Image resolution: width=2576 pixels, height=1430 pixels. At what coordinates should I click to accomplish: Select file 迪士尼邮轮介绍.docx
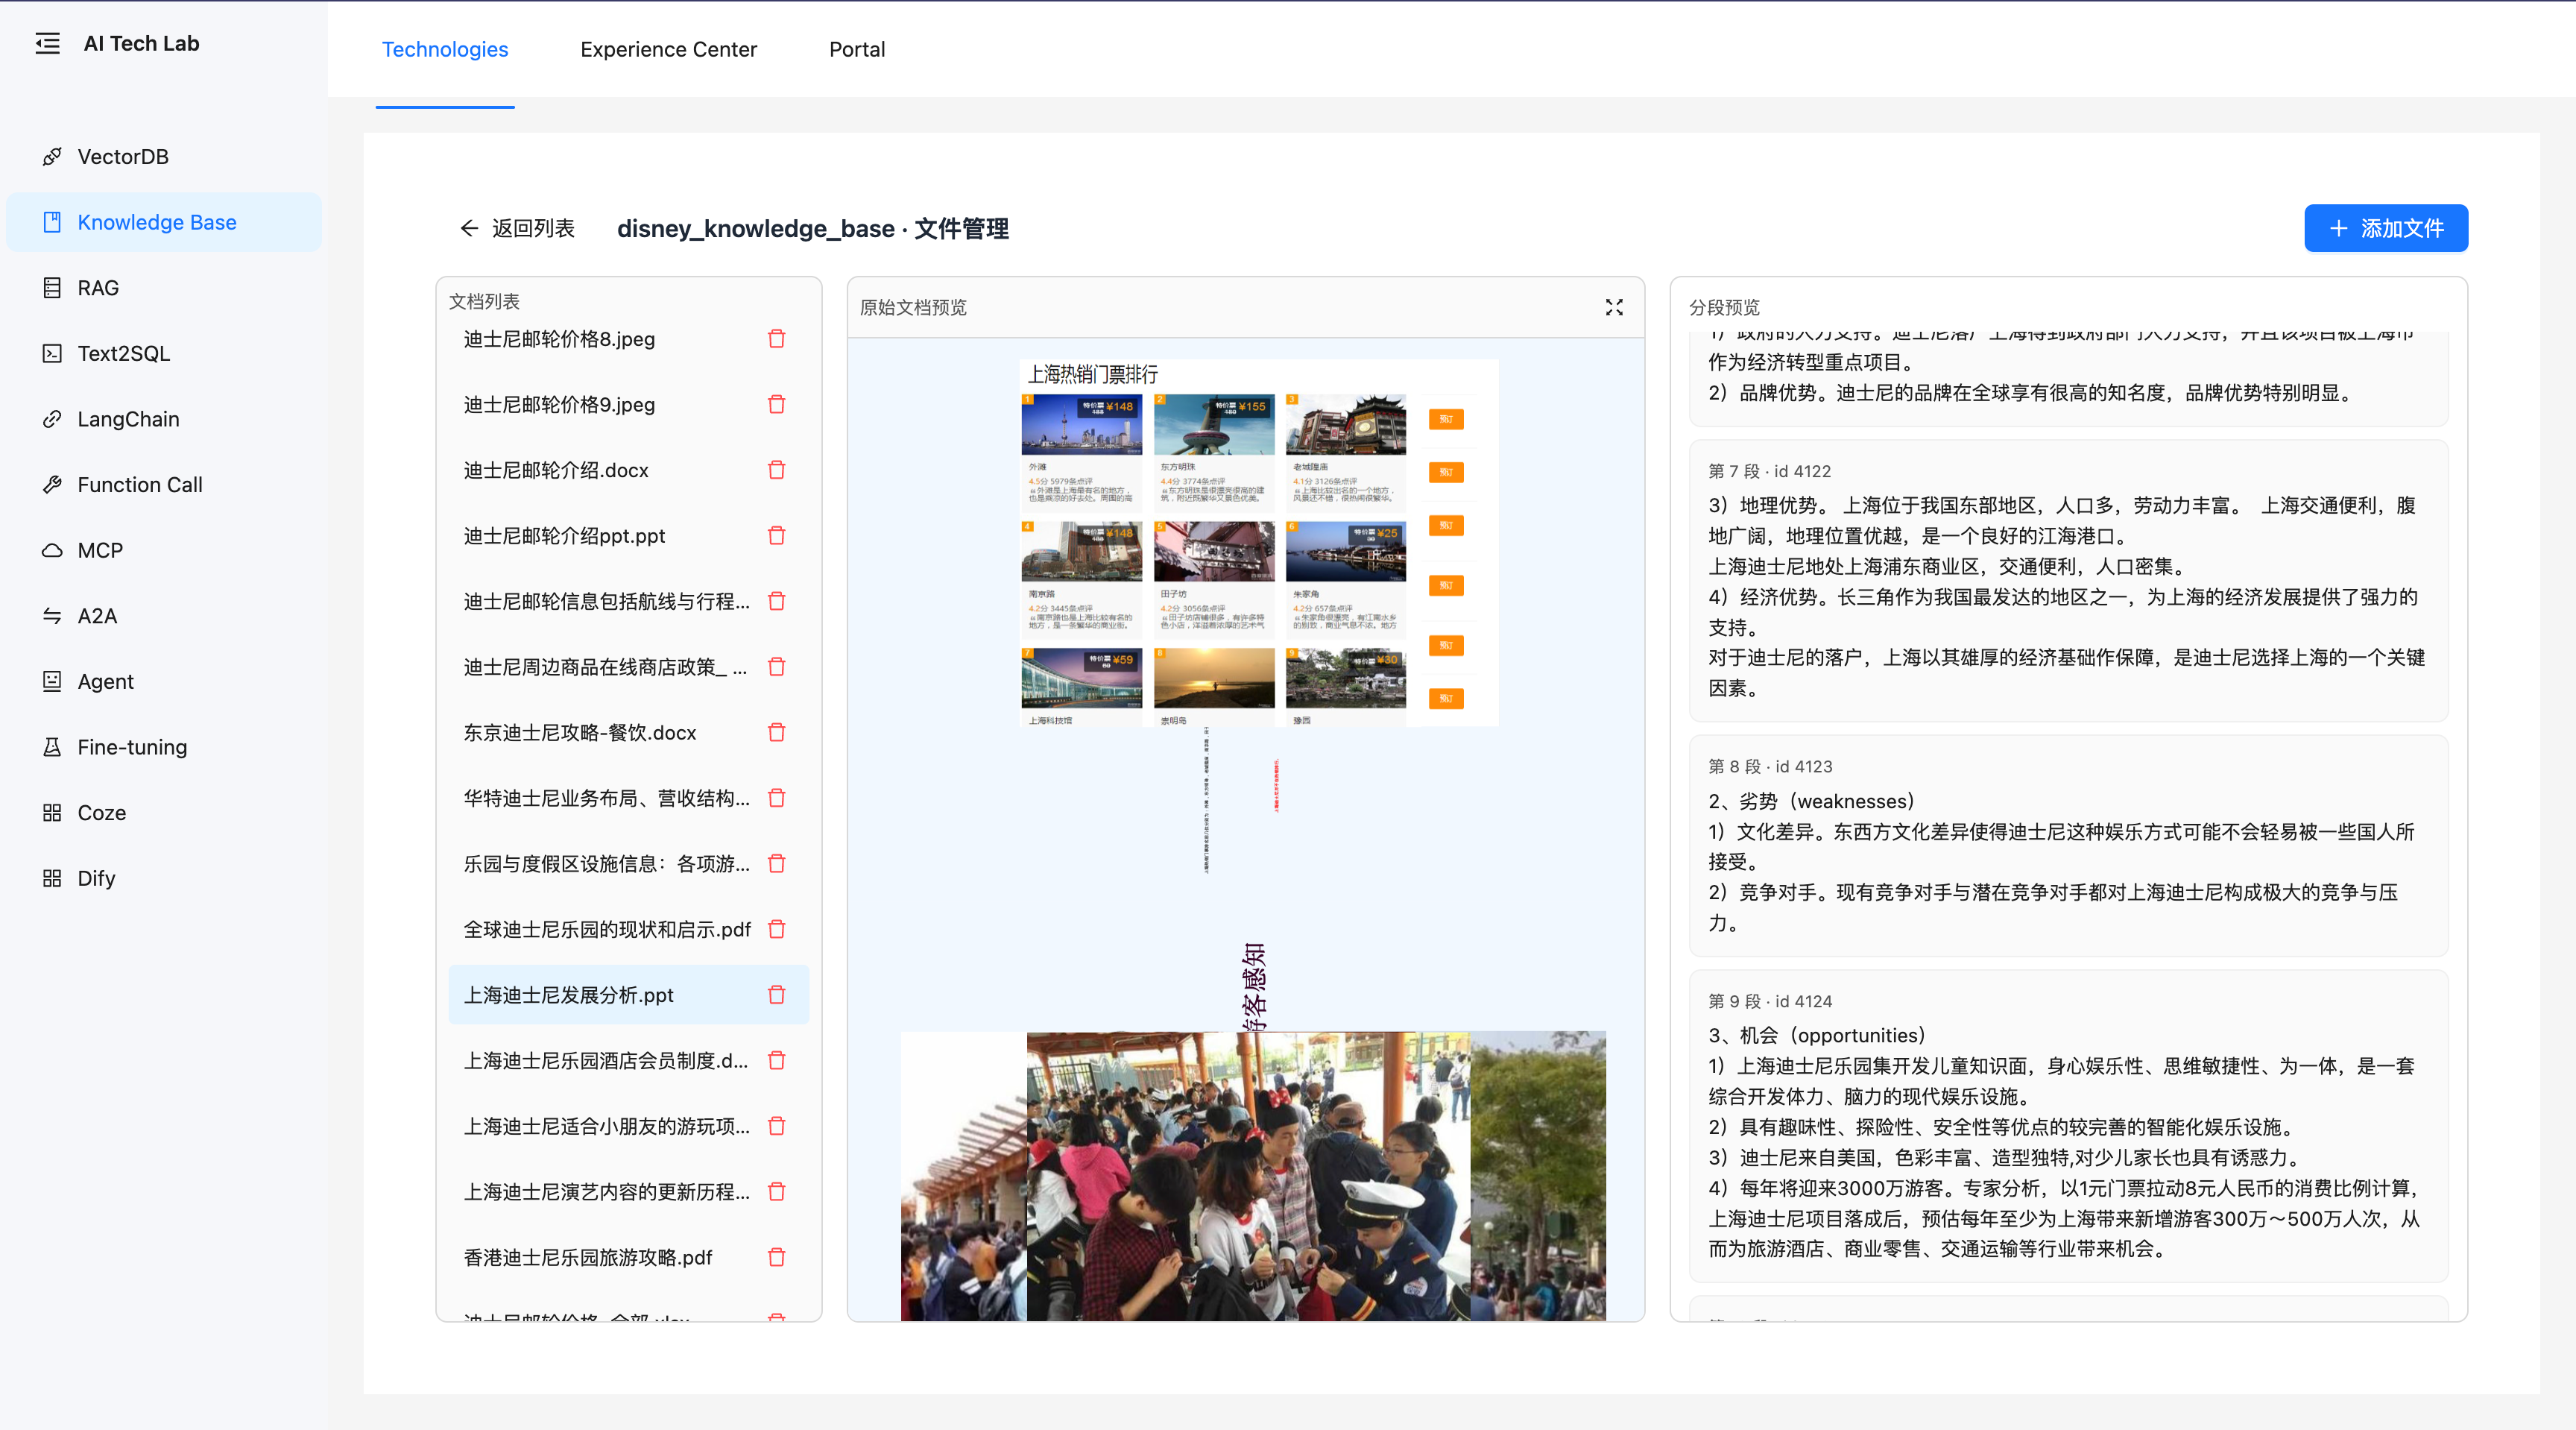pyautogui.click(x=628, y=470)
